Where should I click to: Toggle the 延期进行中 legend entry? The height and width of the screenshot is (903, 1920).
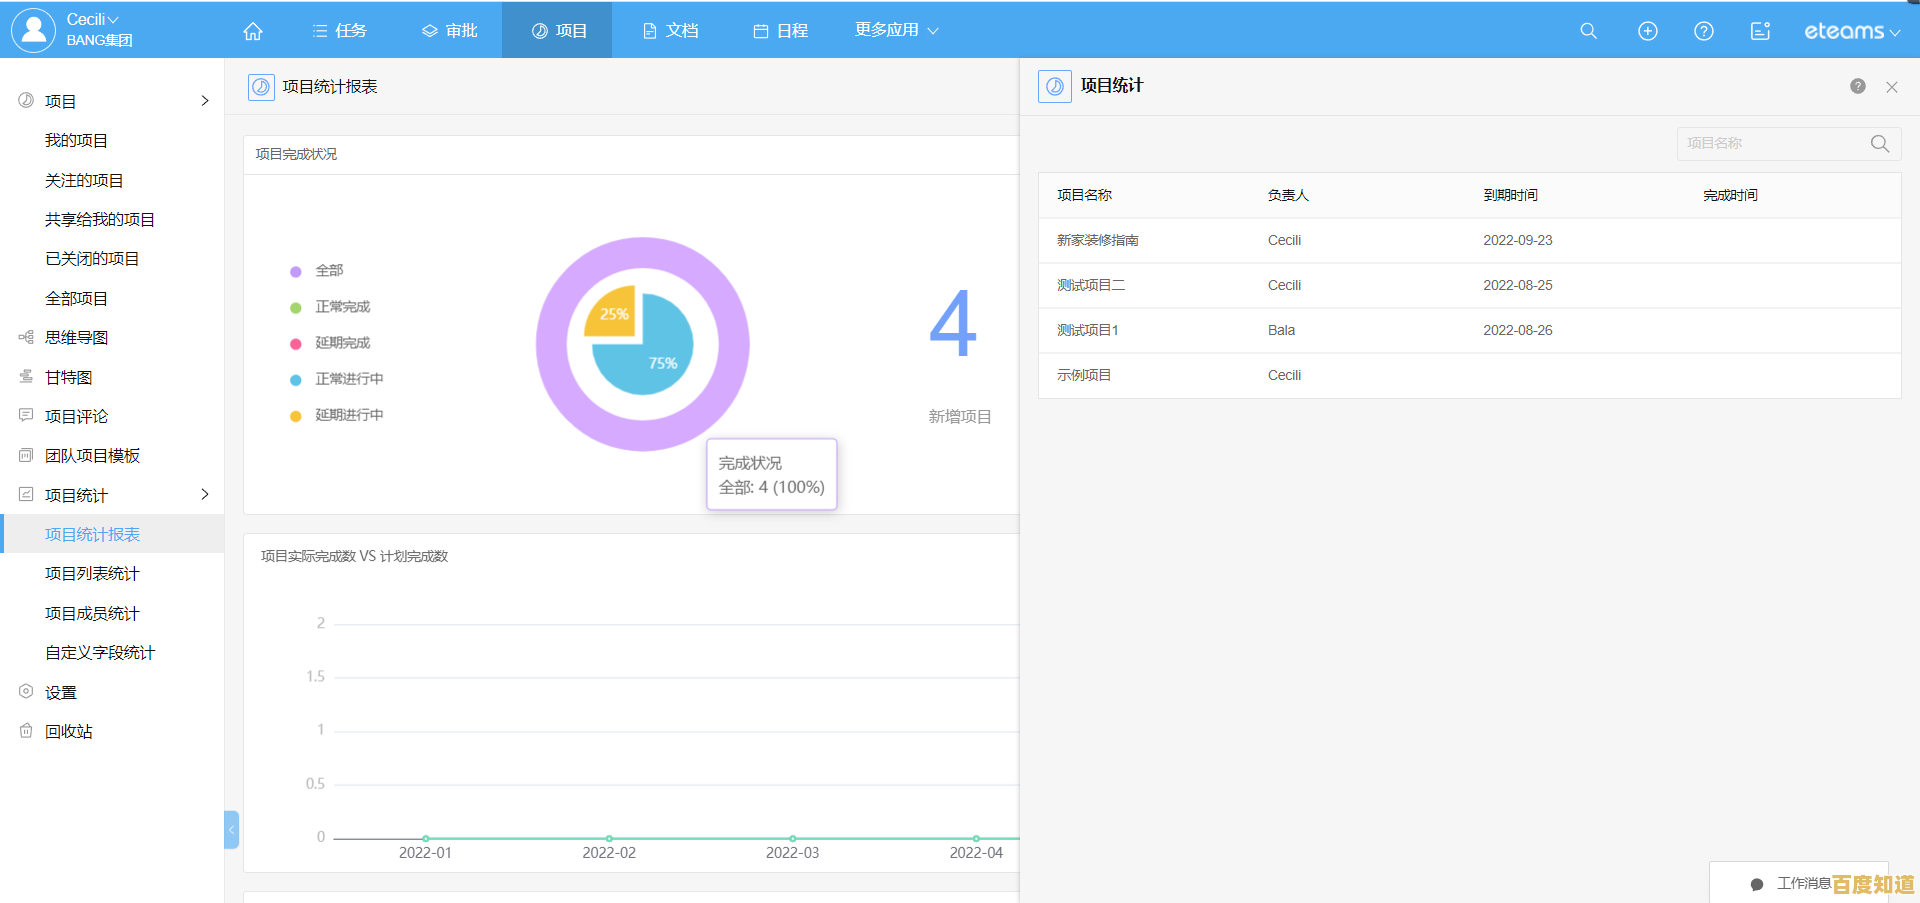coord(349,414)
